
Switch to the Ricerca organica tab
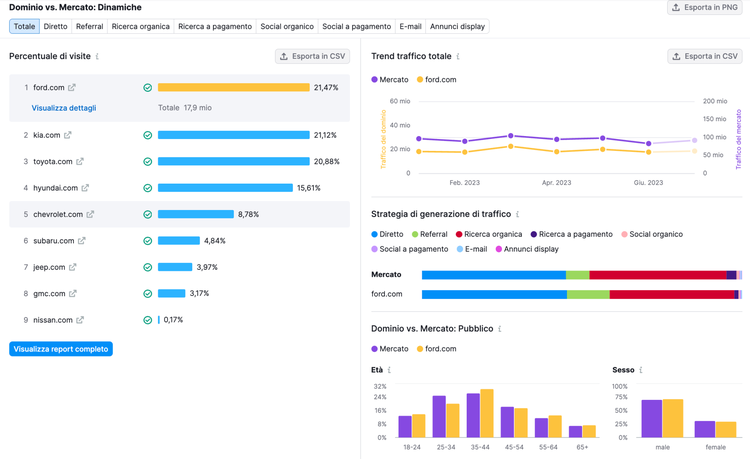pyautogui.click(x=141, y=26)
